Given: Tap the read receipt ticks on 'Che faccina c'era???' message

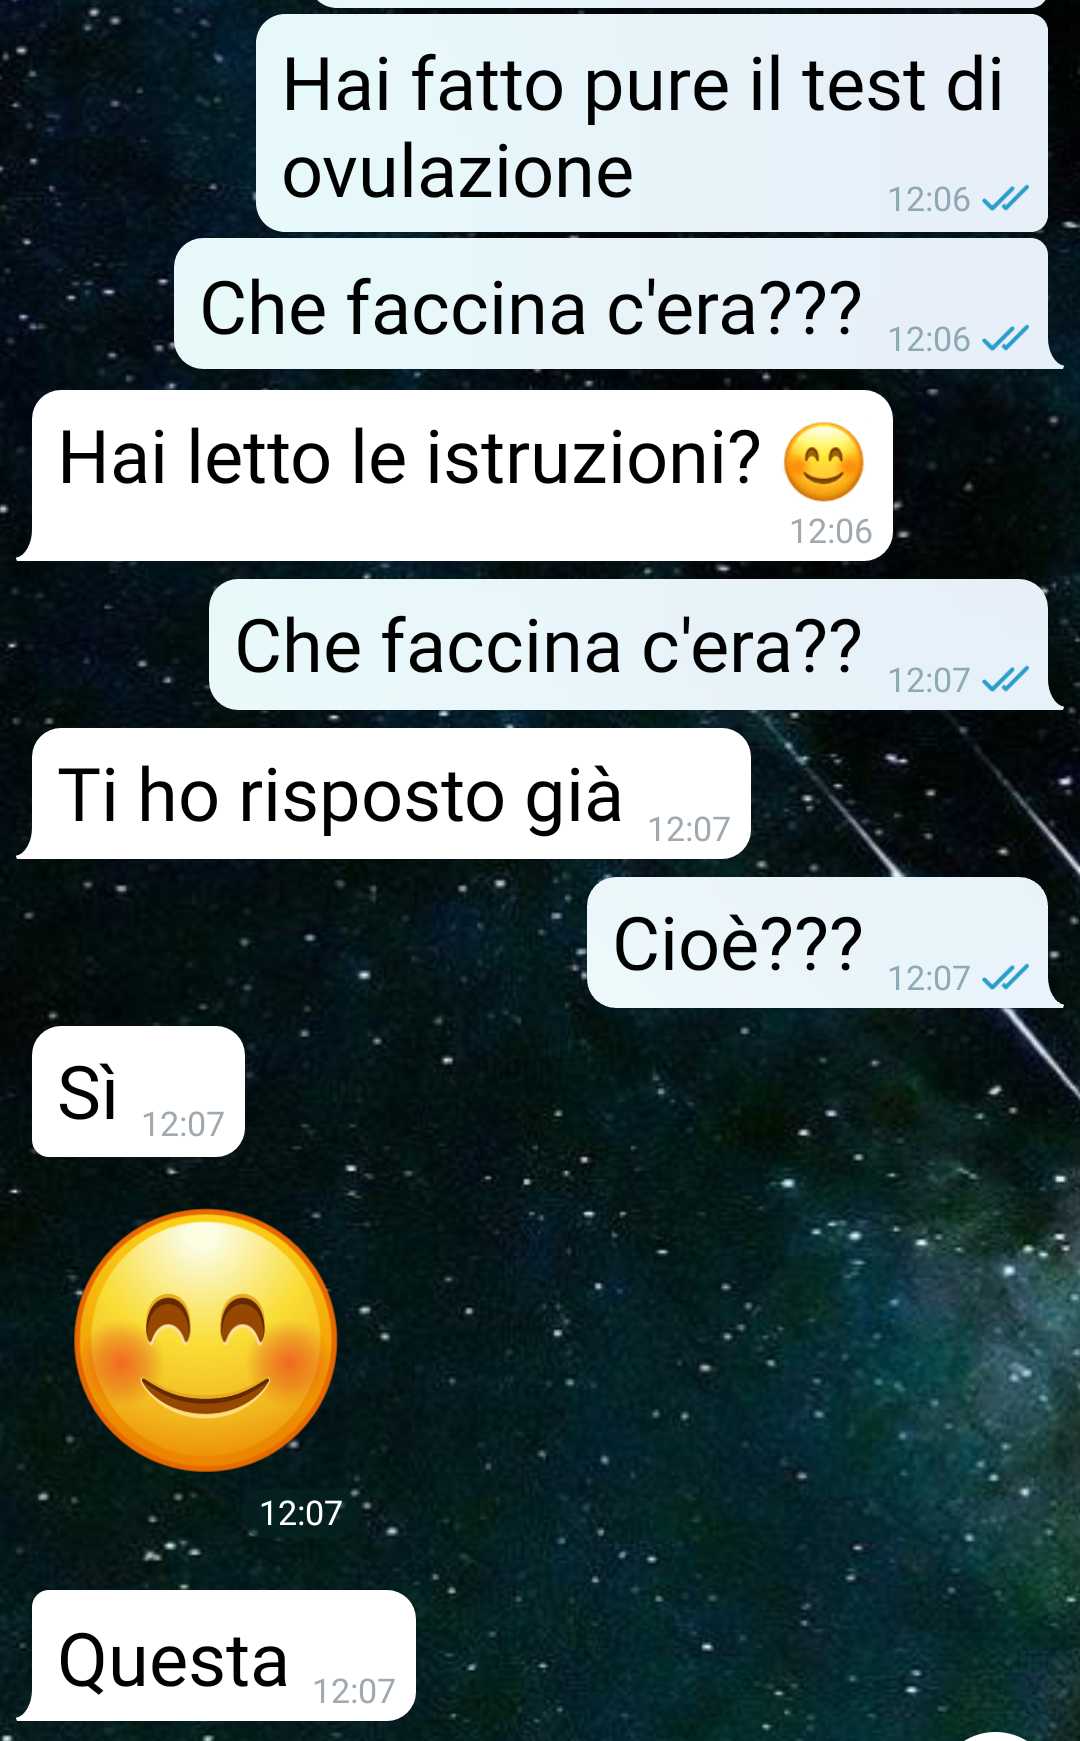Looking at the screenshot, I should pos(1005,339).
